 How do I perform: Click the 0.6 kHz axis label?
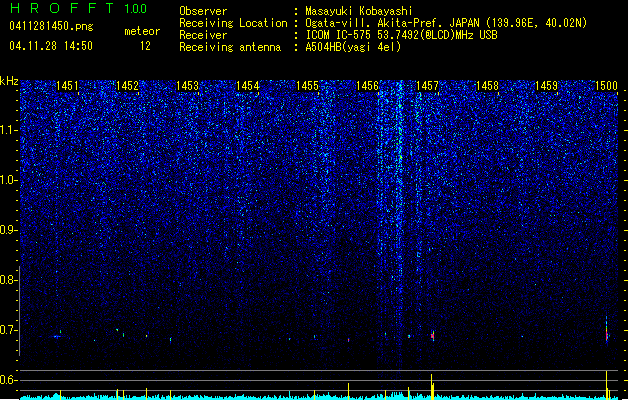[8, 380]
